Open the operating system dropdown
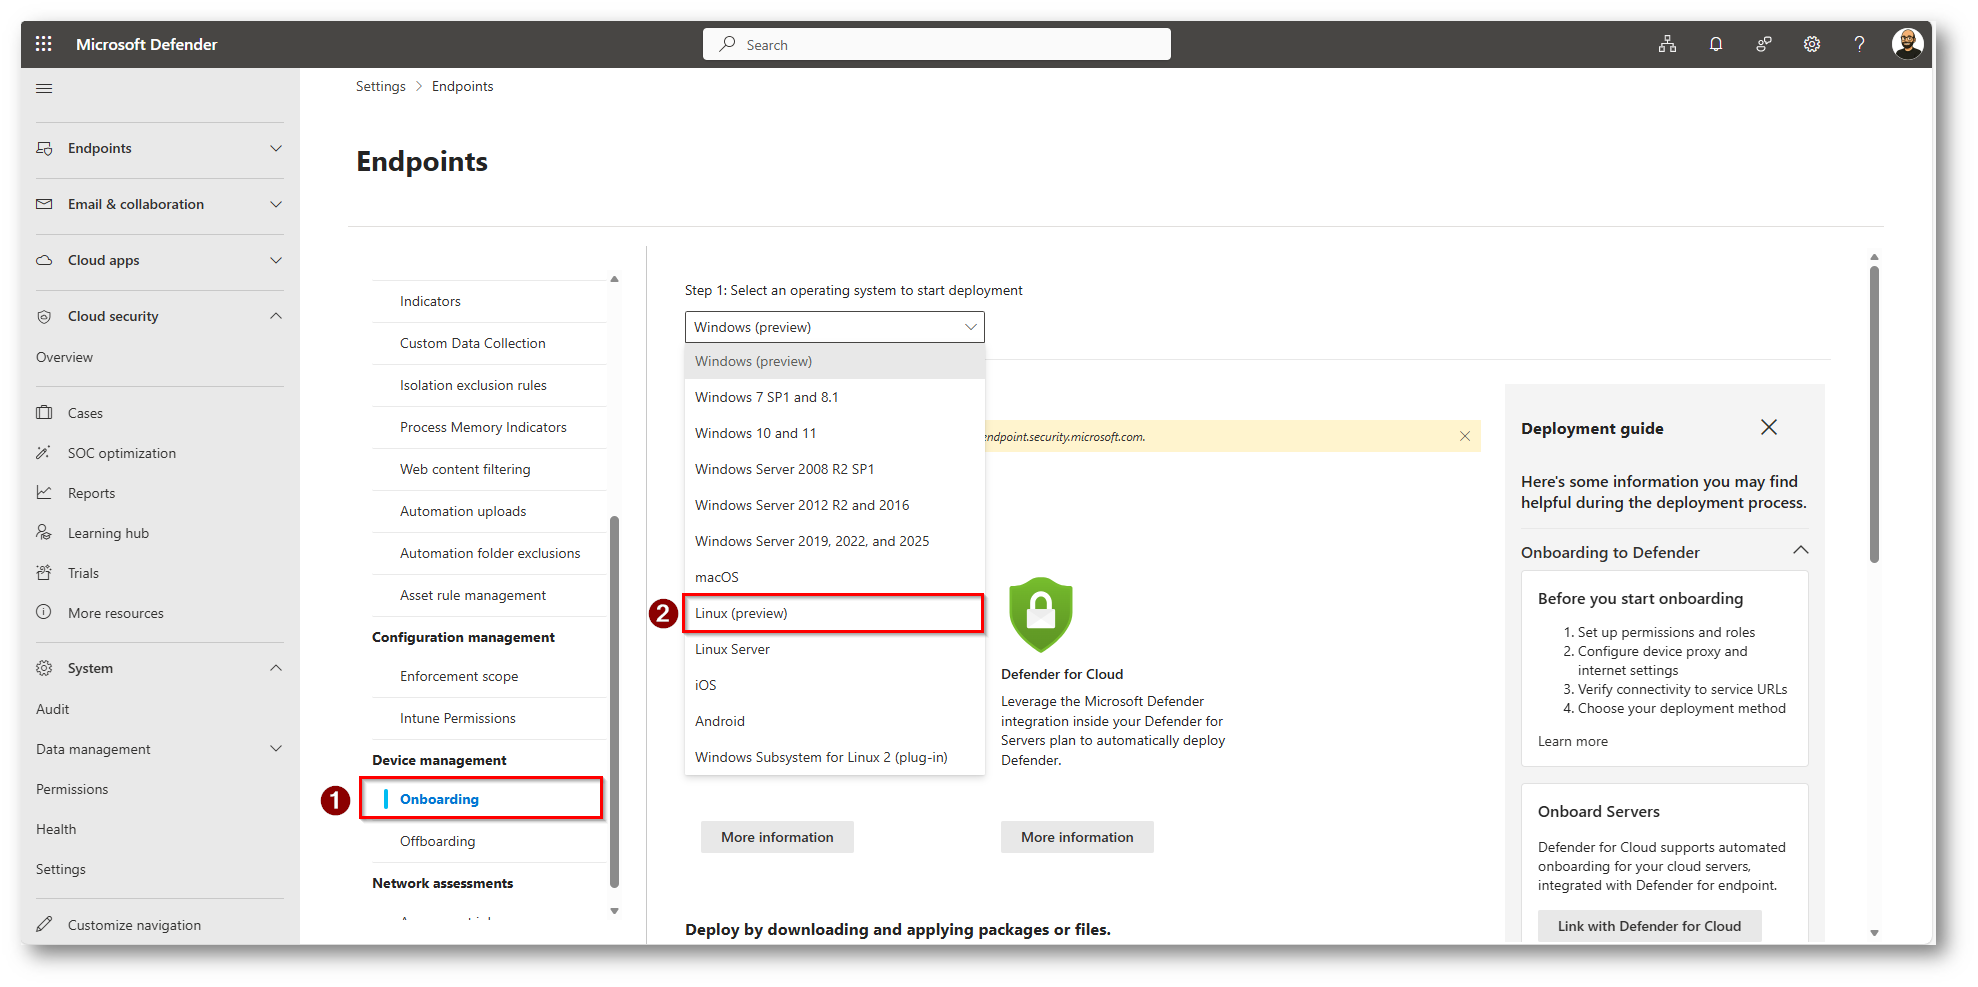Screen dimensions: 1978x987 pyautogui.click(x=834, y=327)
